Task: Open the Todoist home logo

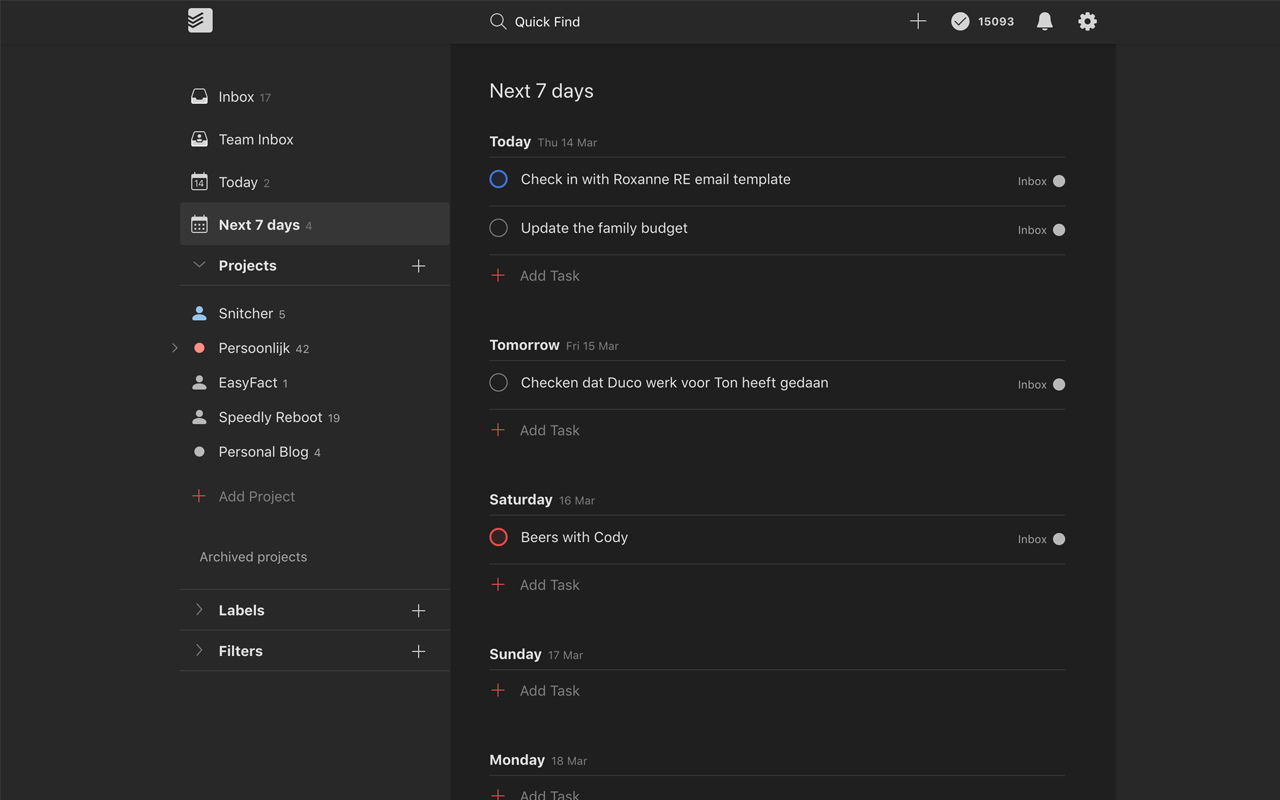Action: pyautogui.click(x=199, y=20)
